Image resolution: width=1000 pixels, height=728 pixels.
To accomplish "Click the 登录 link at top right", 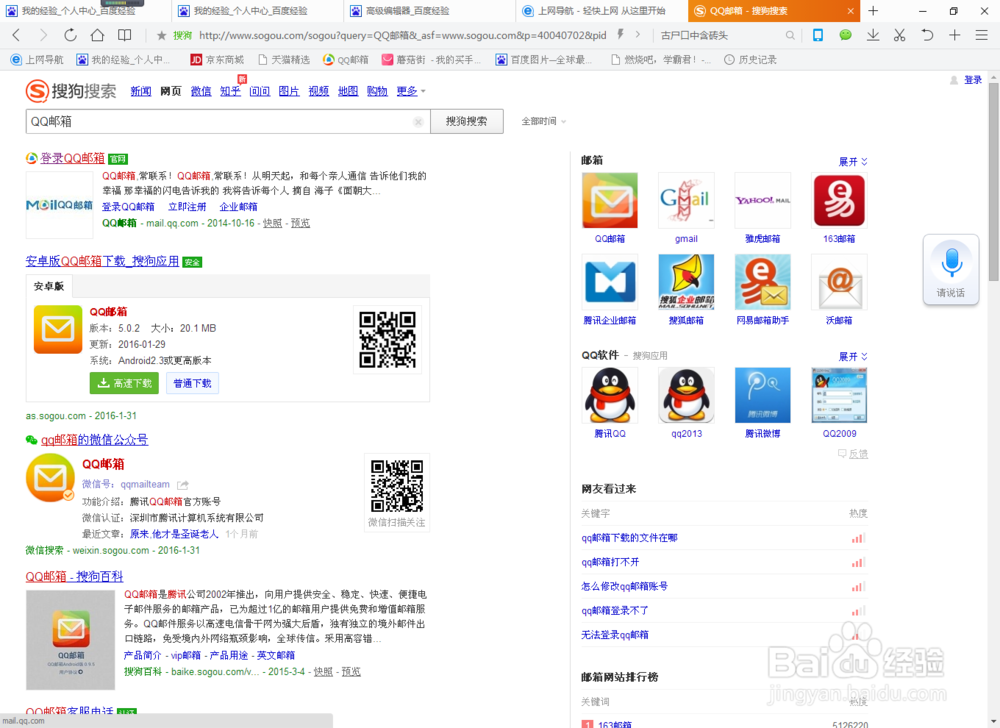I will pos(973,80).
